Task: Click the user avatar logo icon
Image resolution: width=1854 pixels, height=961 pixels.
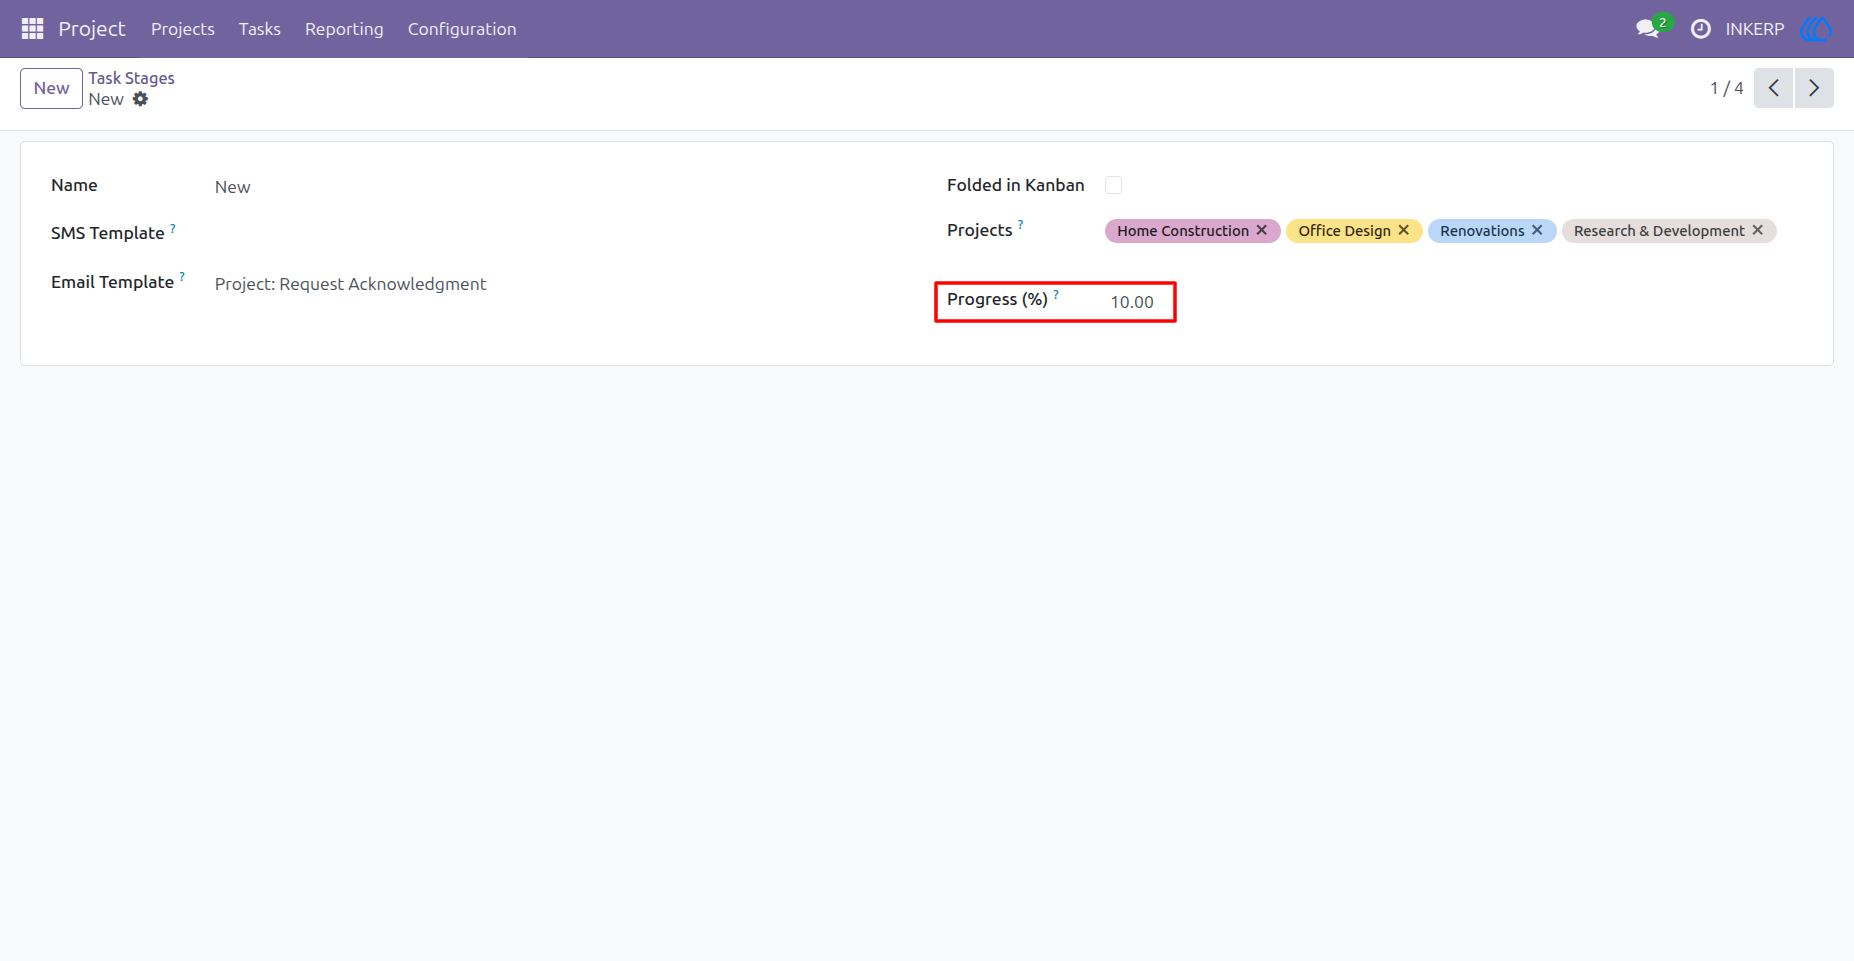Action: click(1815, 29)
